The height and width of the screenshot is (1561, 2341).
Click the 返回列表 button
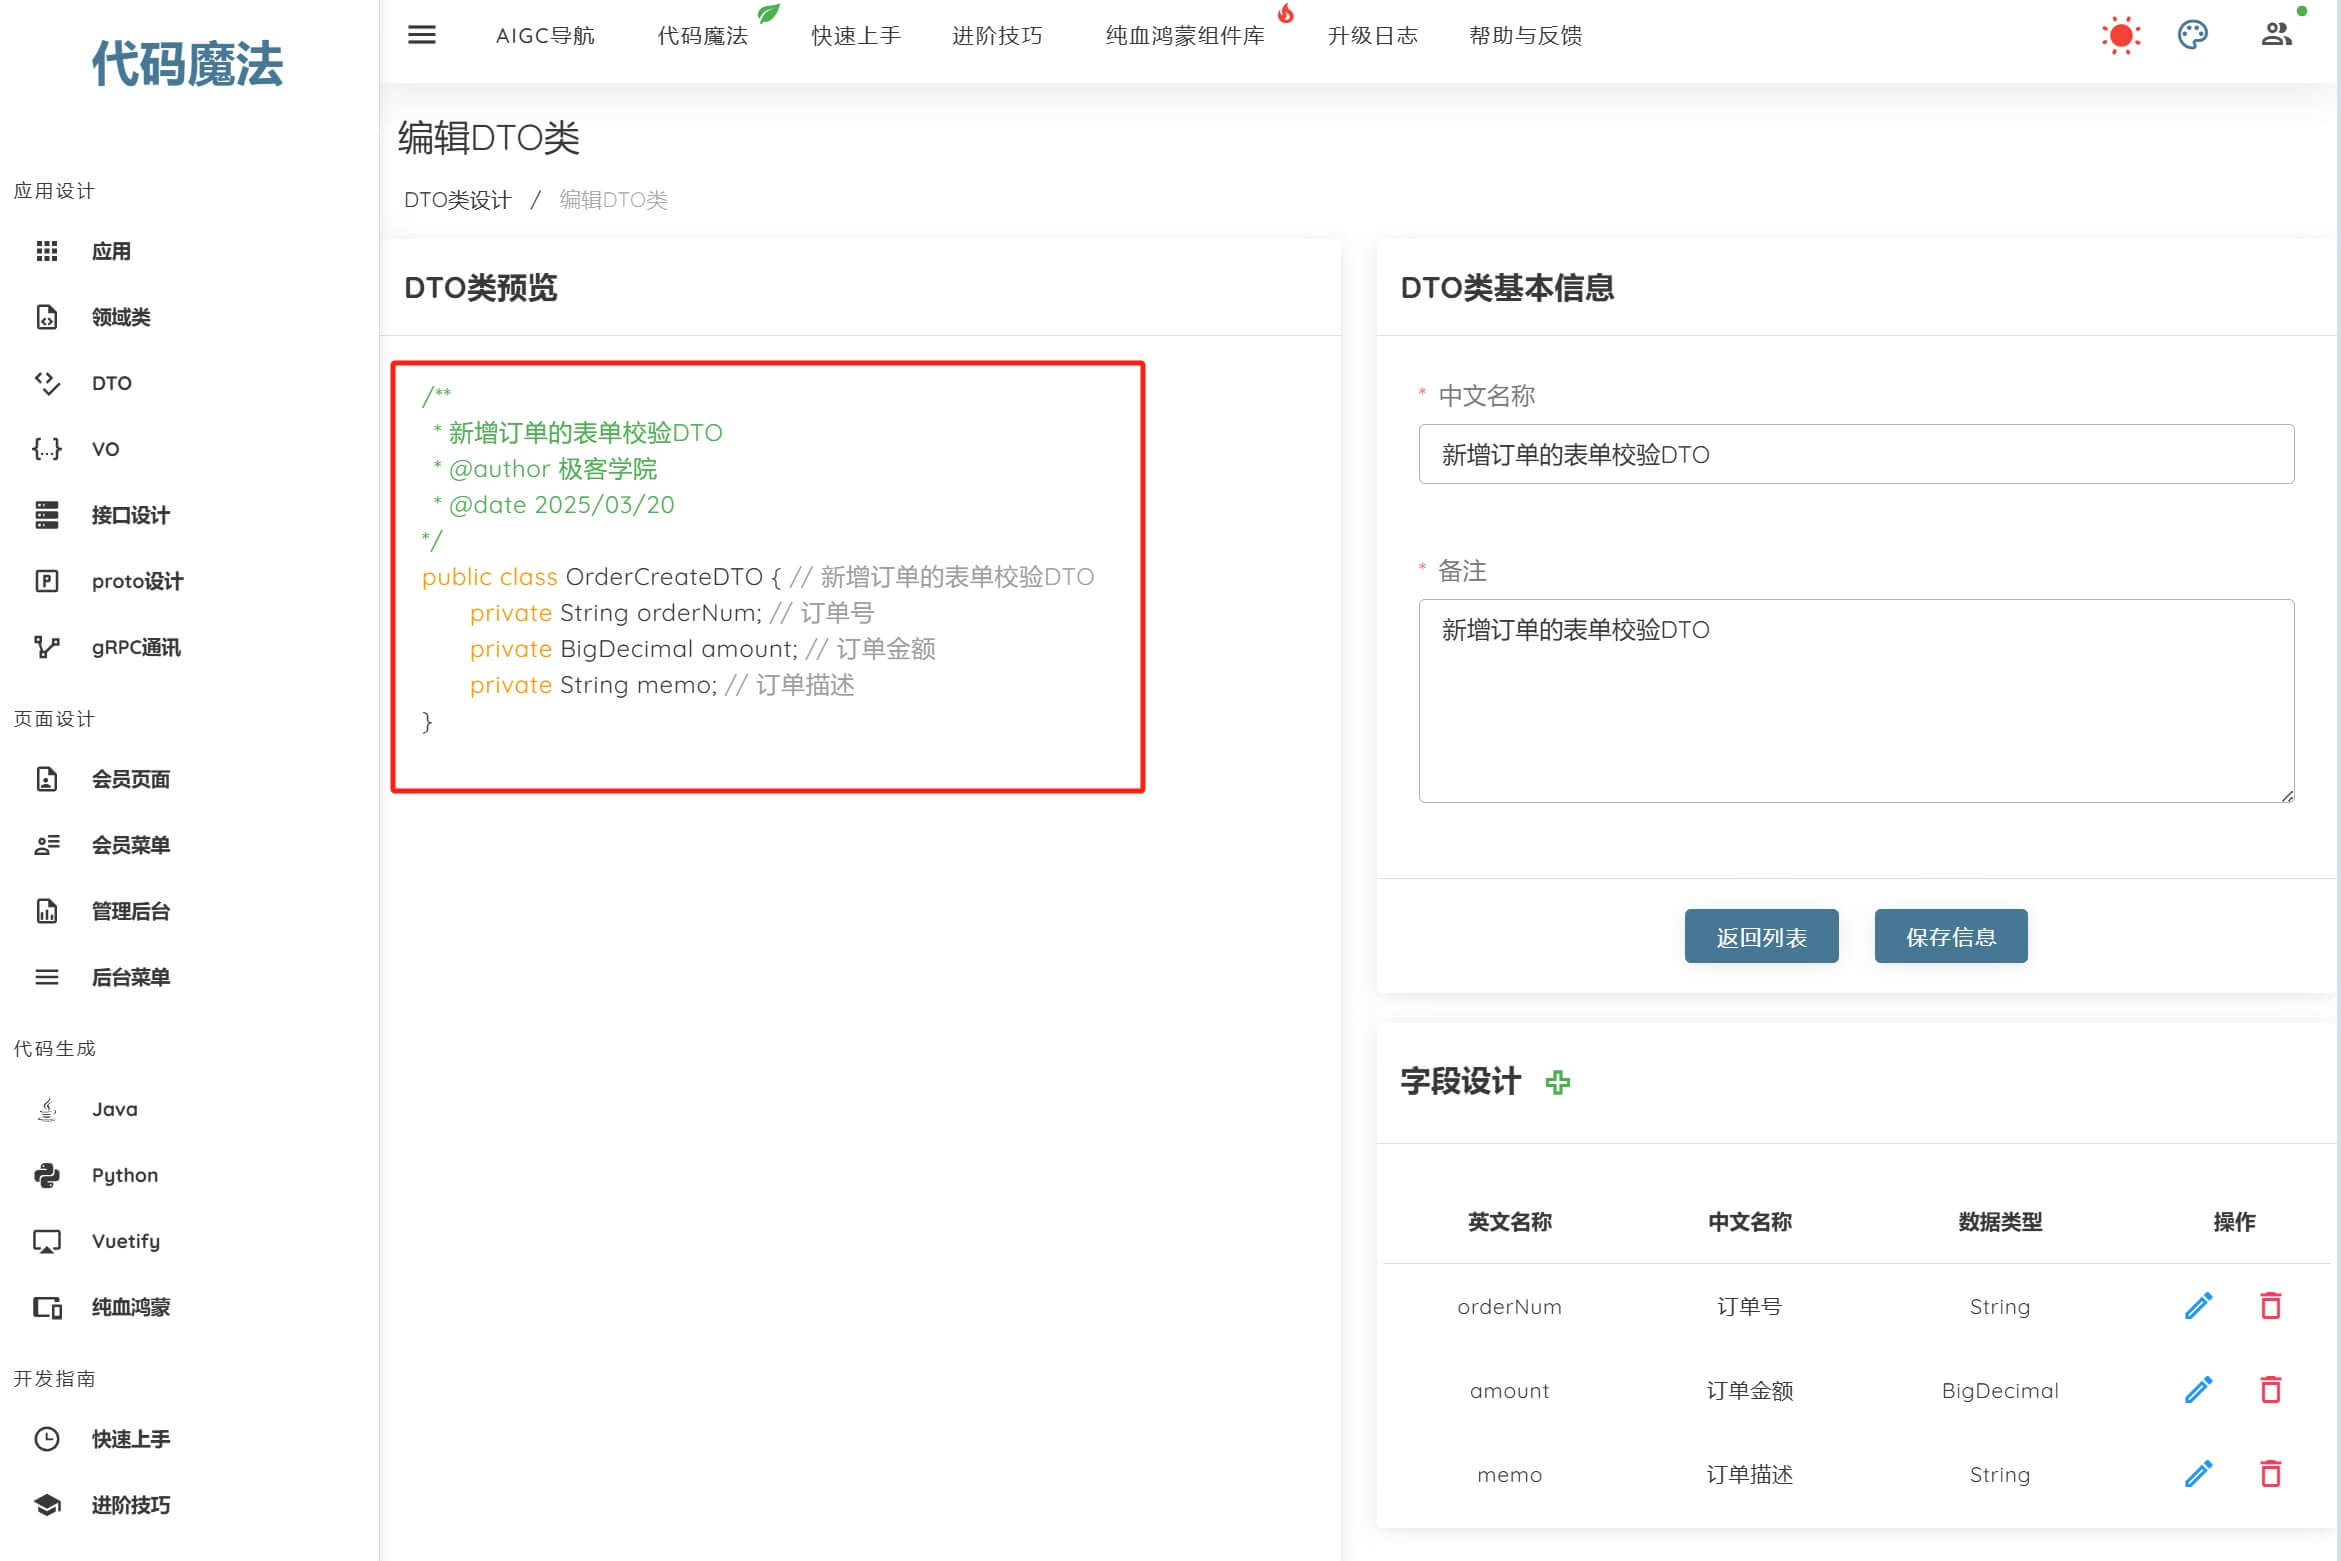tap(1761, 936)
